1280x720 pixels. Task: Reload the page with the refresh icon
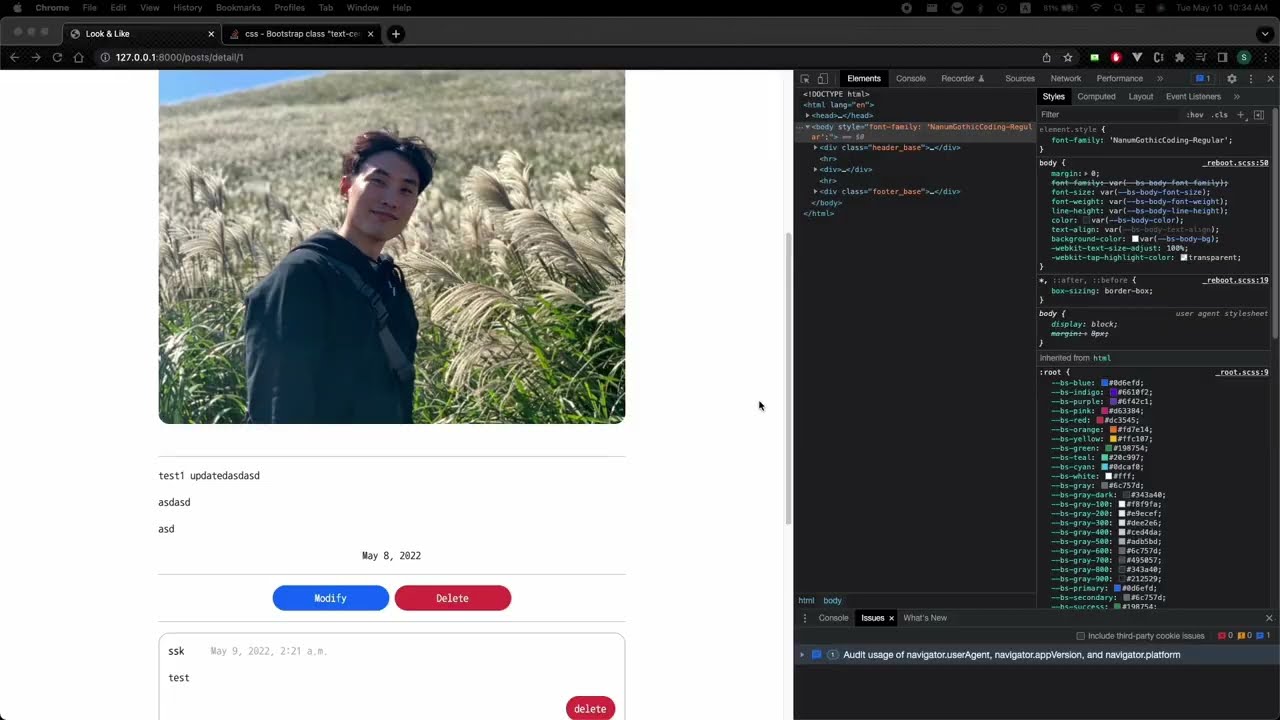coord(57,57)
